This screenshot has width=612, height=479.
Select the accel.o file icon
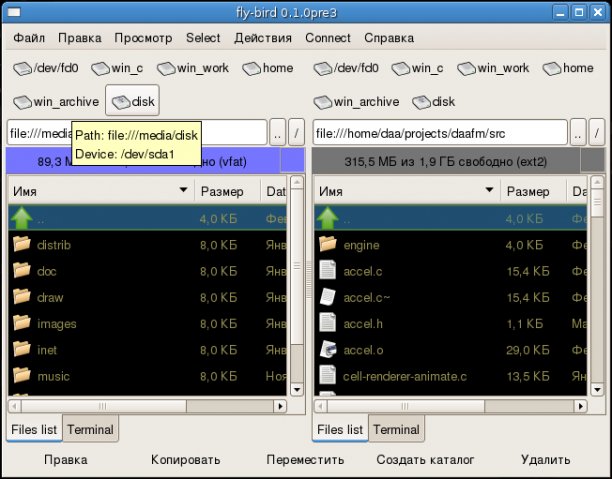coord(328,349)
